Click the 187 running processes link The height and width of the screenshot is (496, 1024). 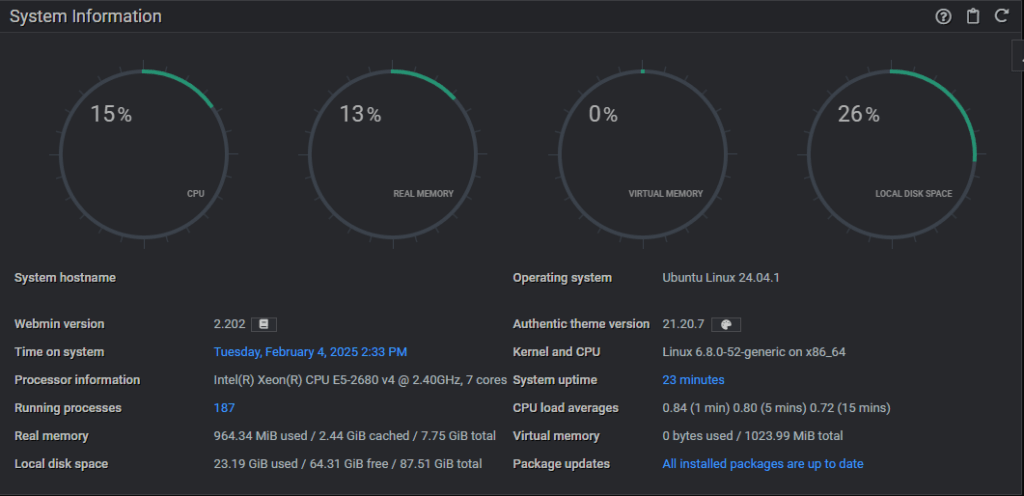[x=224, y=408]
